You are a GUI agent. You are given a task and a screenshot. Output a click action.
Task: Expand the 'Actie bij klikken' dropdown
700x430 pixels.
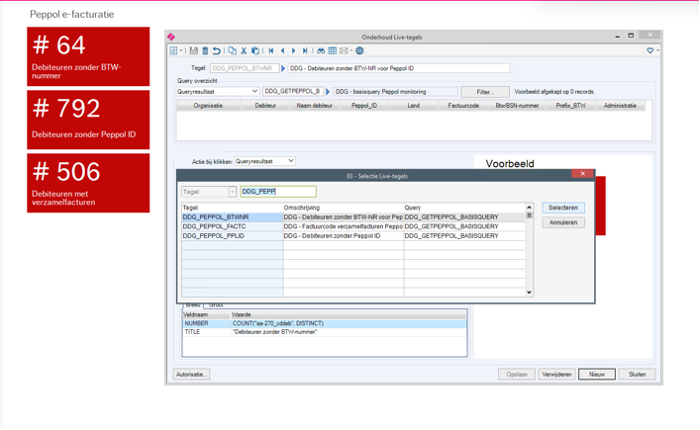coord(264,160)
